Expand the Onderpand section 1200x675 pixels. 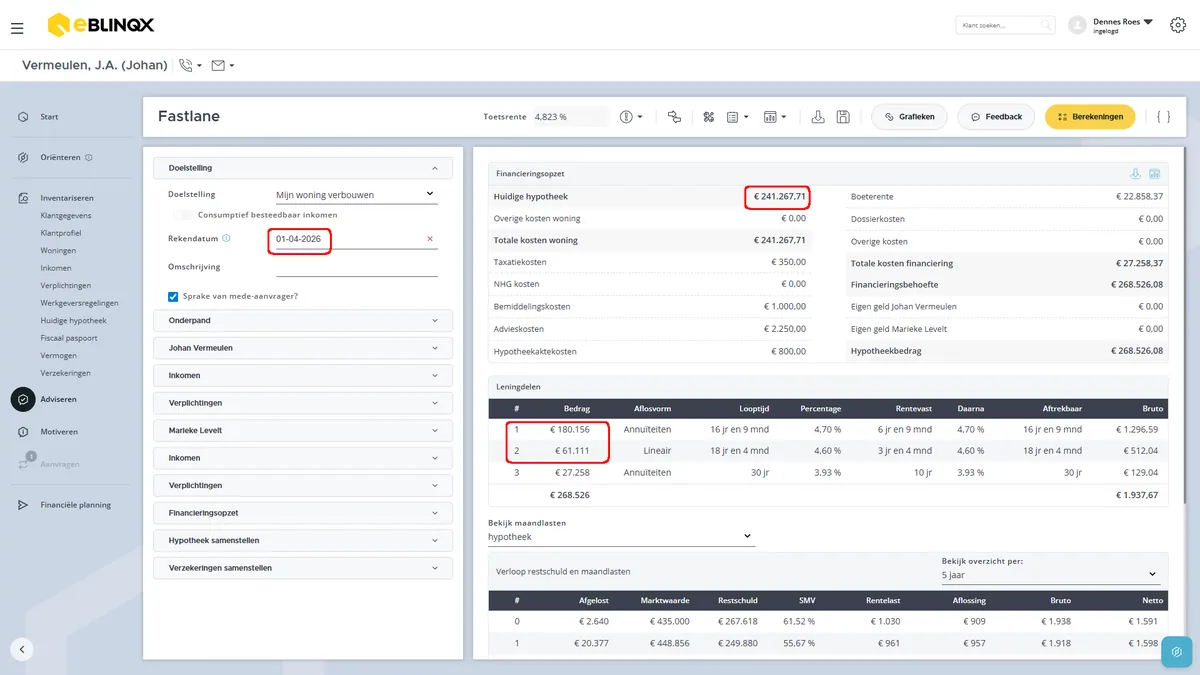pyautogui.click(x=303, y=321)
